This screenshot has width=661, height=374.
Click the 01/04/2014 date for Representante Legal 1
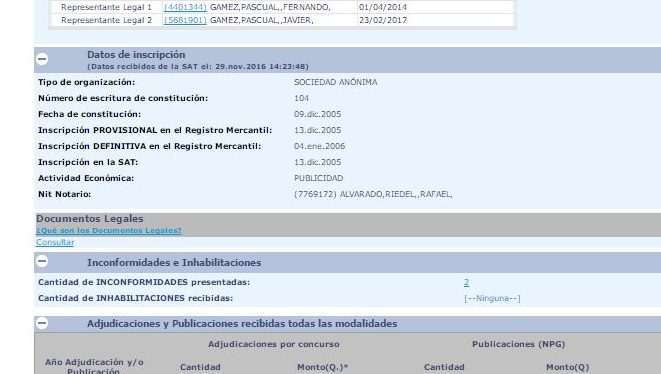coord(383,7)
